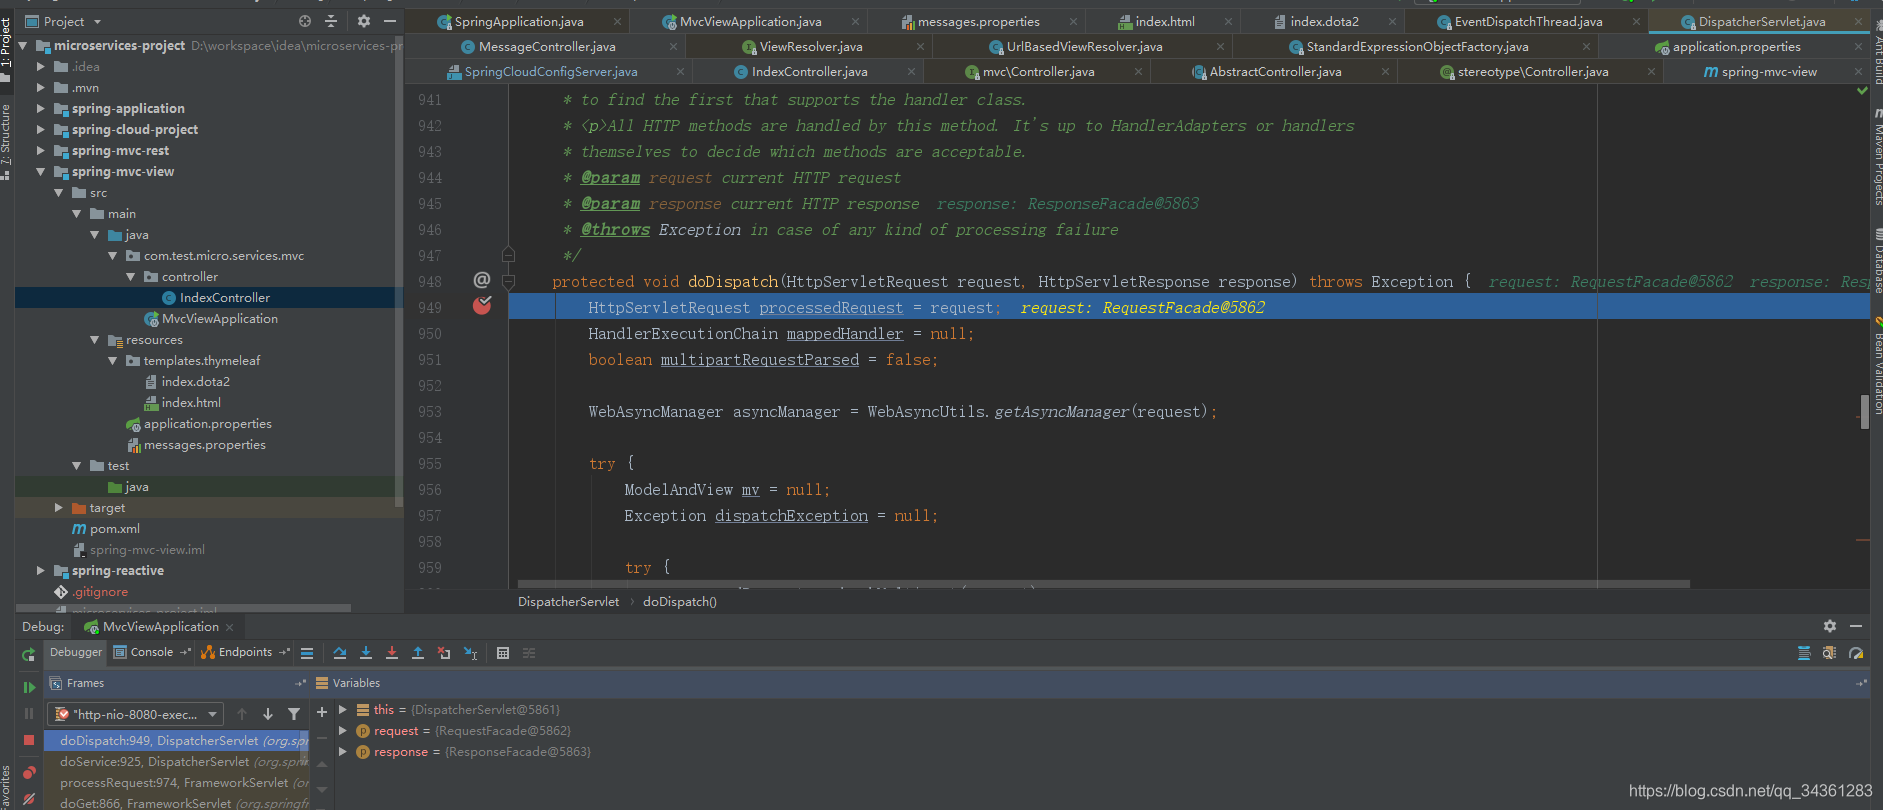Pause the running program
The height and width of the screenshot is (810, 1883).
coord(29,714)
